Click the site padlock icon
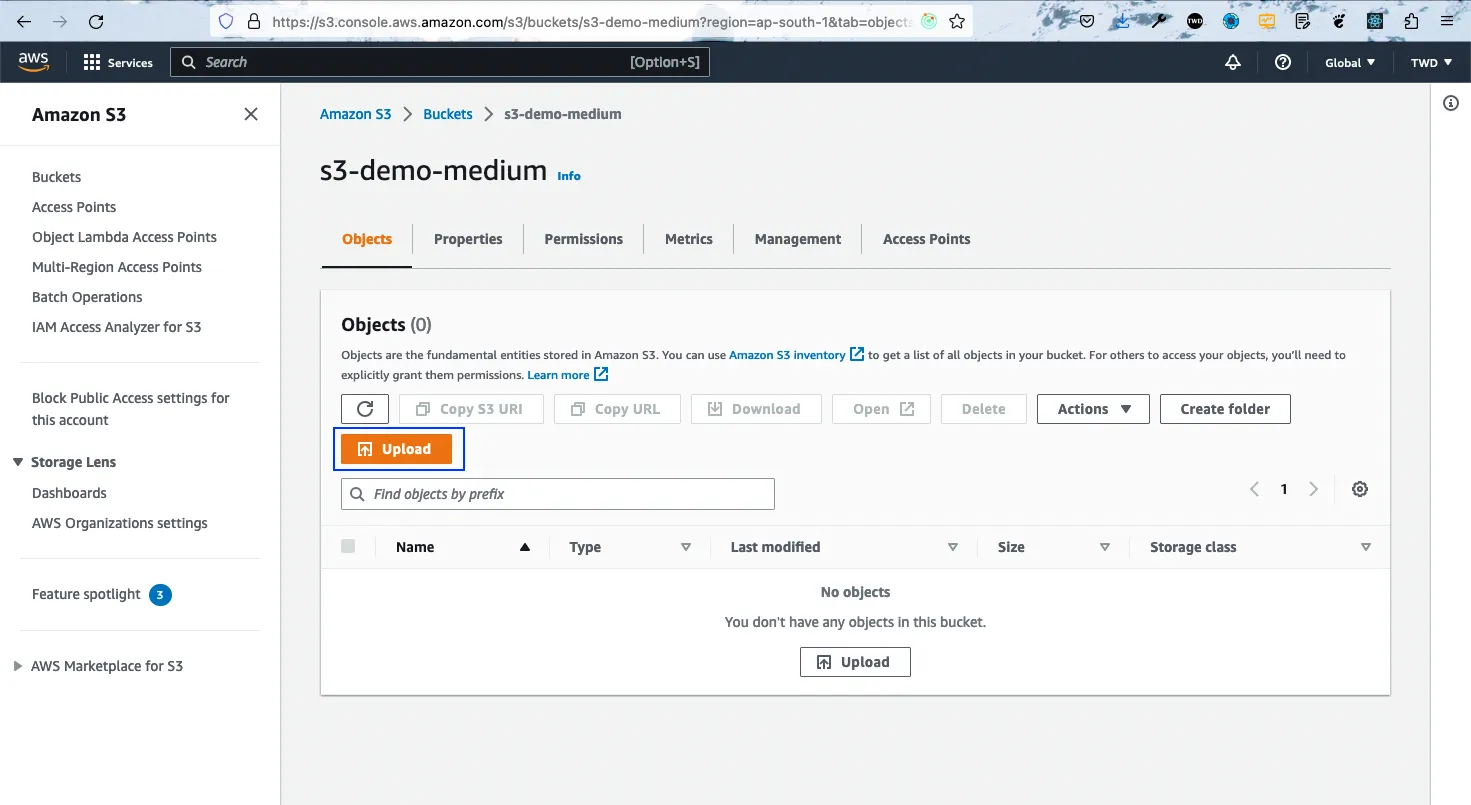Screen dimensions: 1471x805 253,21
